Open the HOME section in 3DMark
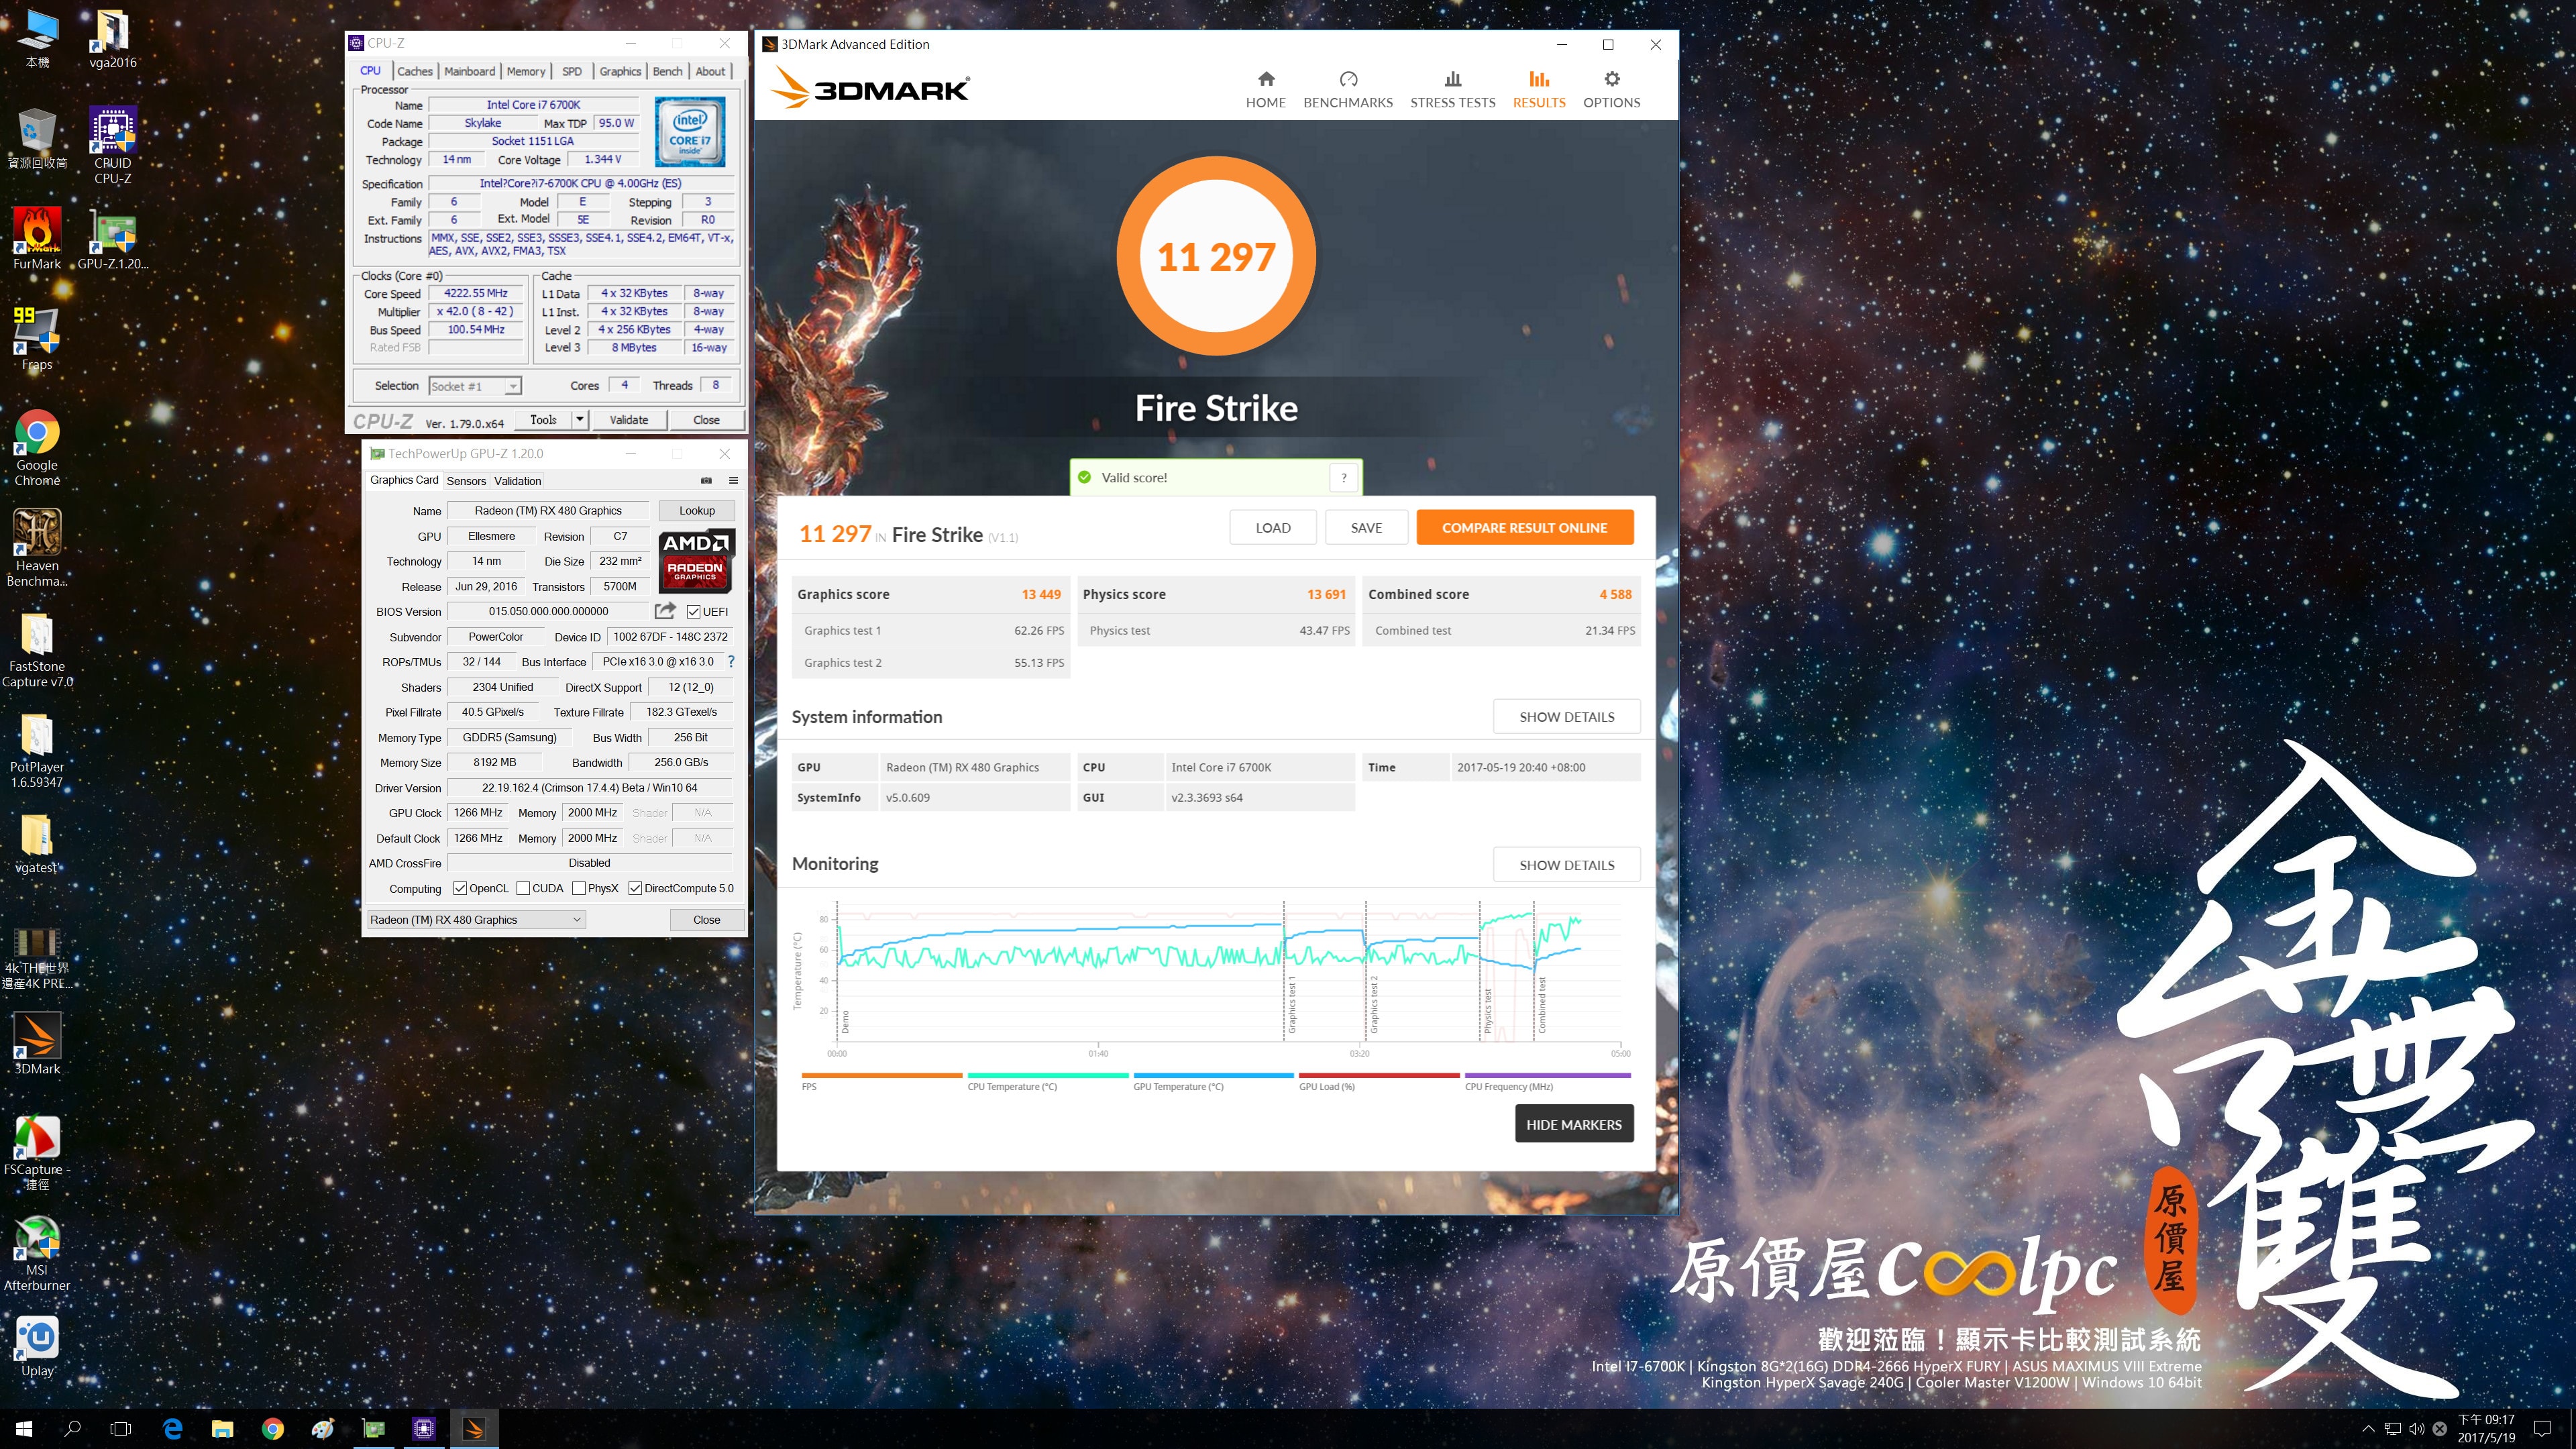The height and width of the screenshot is (1449, 2576). pos(1265,89)
